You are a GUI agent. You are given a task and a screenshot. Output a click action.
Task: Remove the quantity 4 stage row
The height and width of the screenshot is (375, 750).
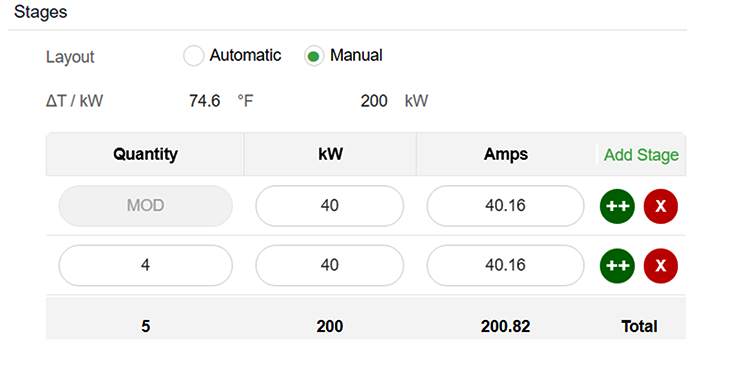[661, 266]
